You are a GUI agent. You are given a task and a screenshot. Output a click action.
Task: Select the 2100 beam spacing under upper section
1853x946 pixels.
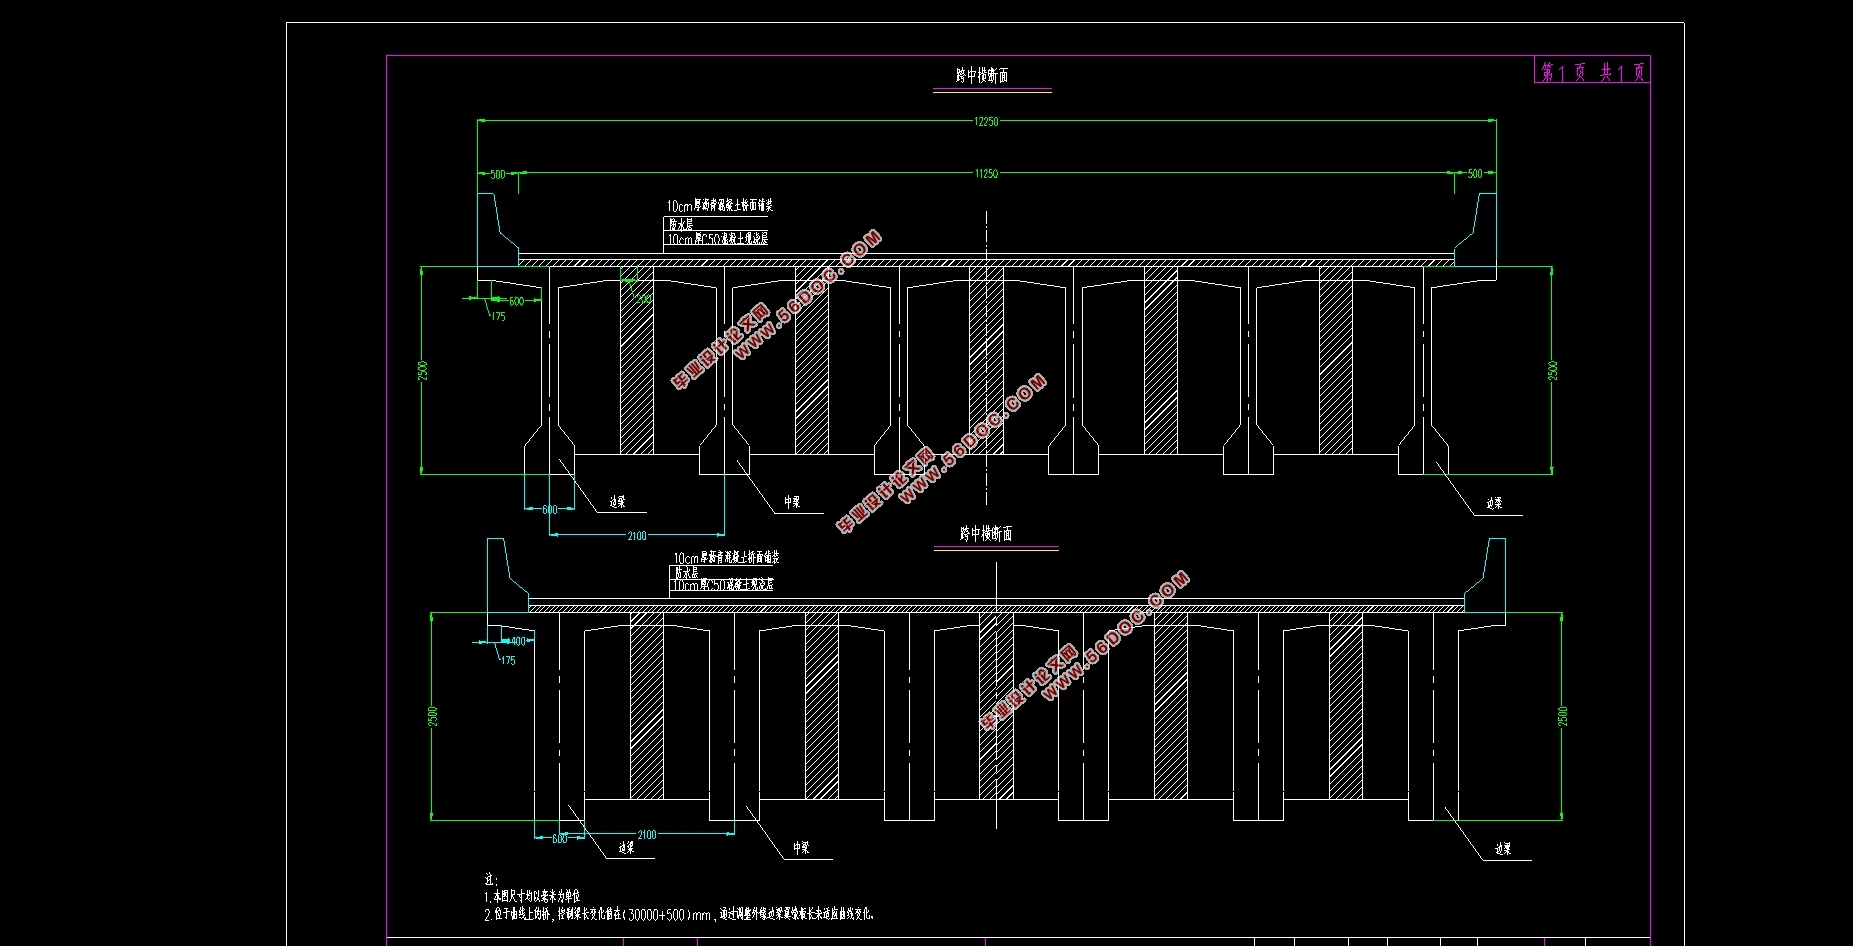point(637,536)
